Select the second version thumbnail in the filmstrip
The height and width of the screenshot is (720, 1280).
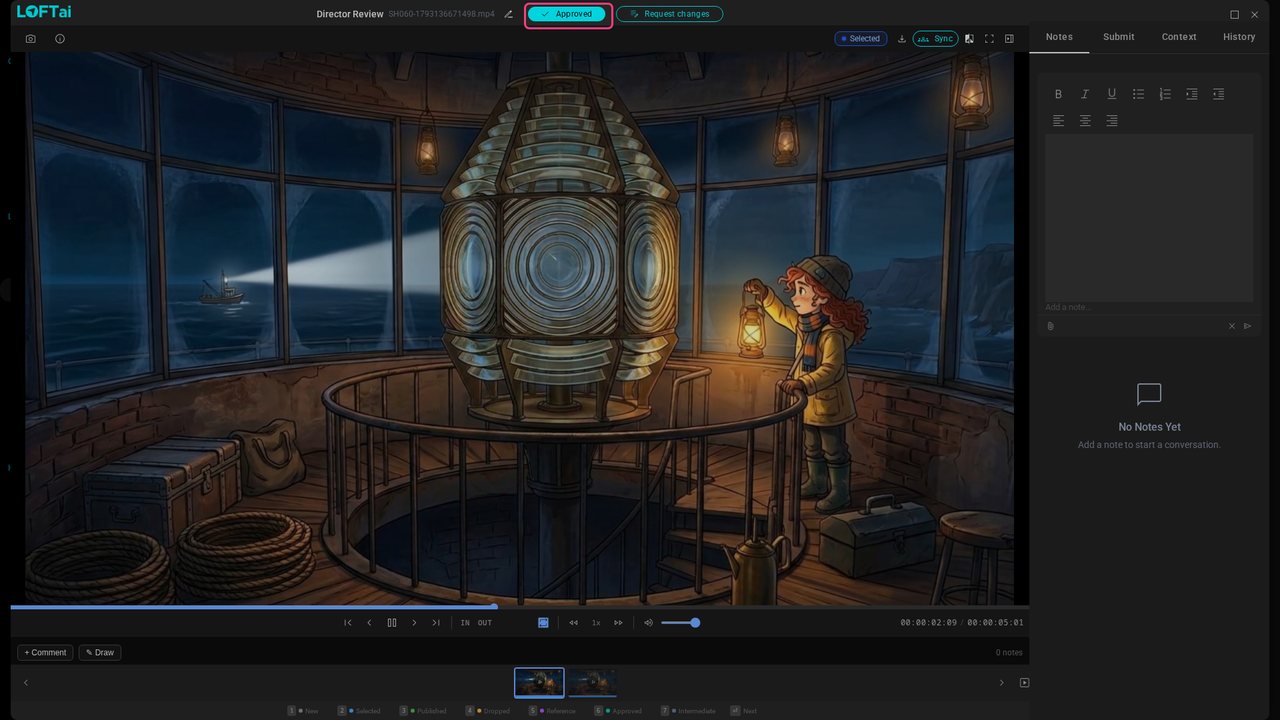click(592, 682)
